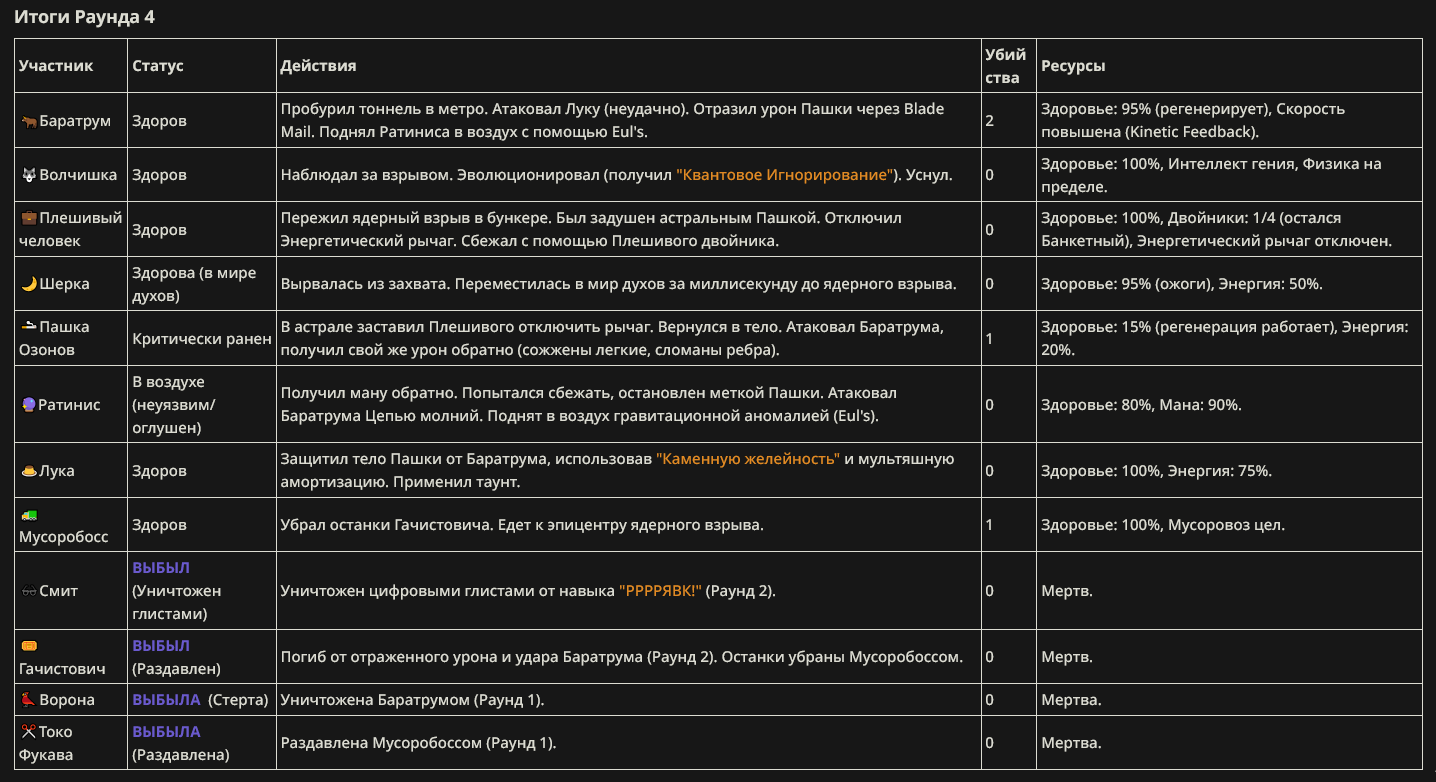The image size is (1436, 782).
Task: Click the wolf emoji next to Волчишка
Action: (28, 175)
